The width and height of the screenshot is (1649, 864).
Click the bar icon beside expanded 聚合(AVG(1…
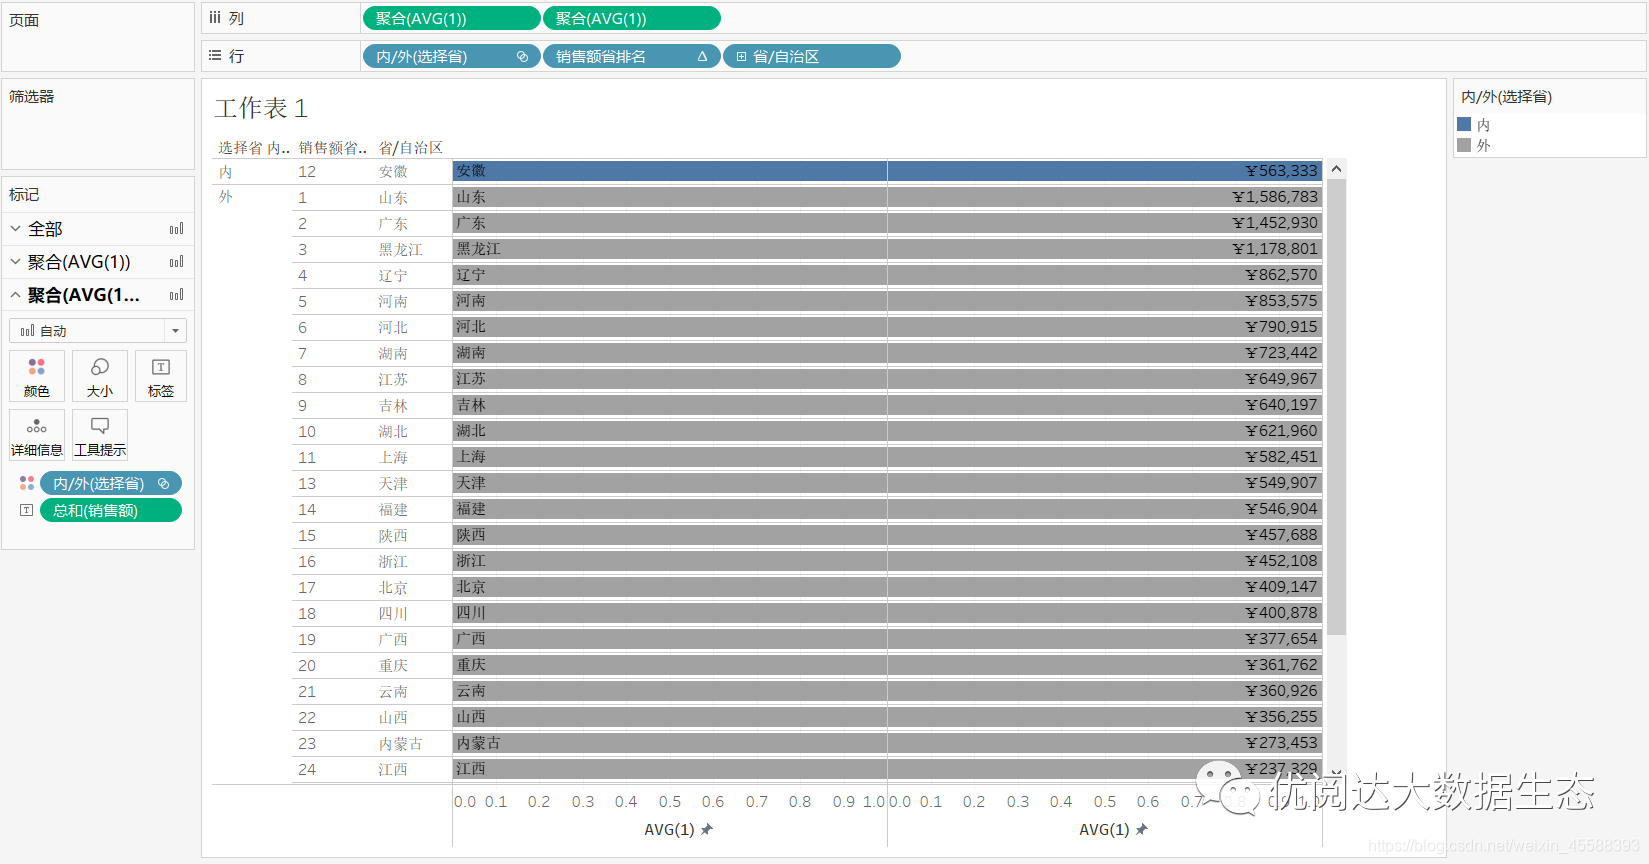pyautogui.click(x=177, y=295)
